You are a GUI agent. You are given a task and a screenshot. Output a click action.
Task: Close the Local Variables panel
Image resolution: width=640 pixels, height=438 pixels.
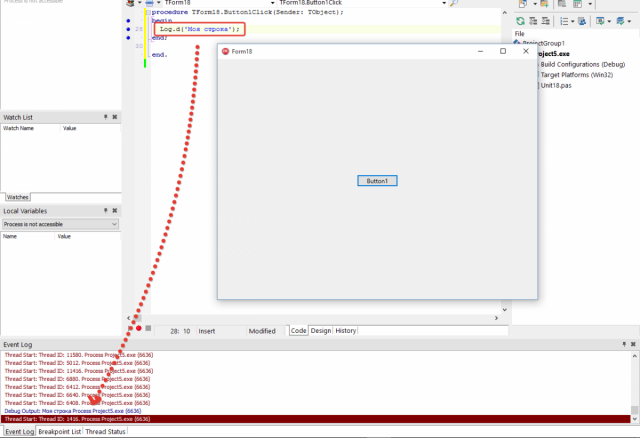tap(115, 211)
